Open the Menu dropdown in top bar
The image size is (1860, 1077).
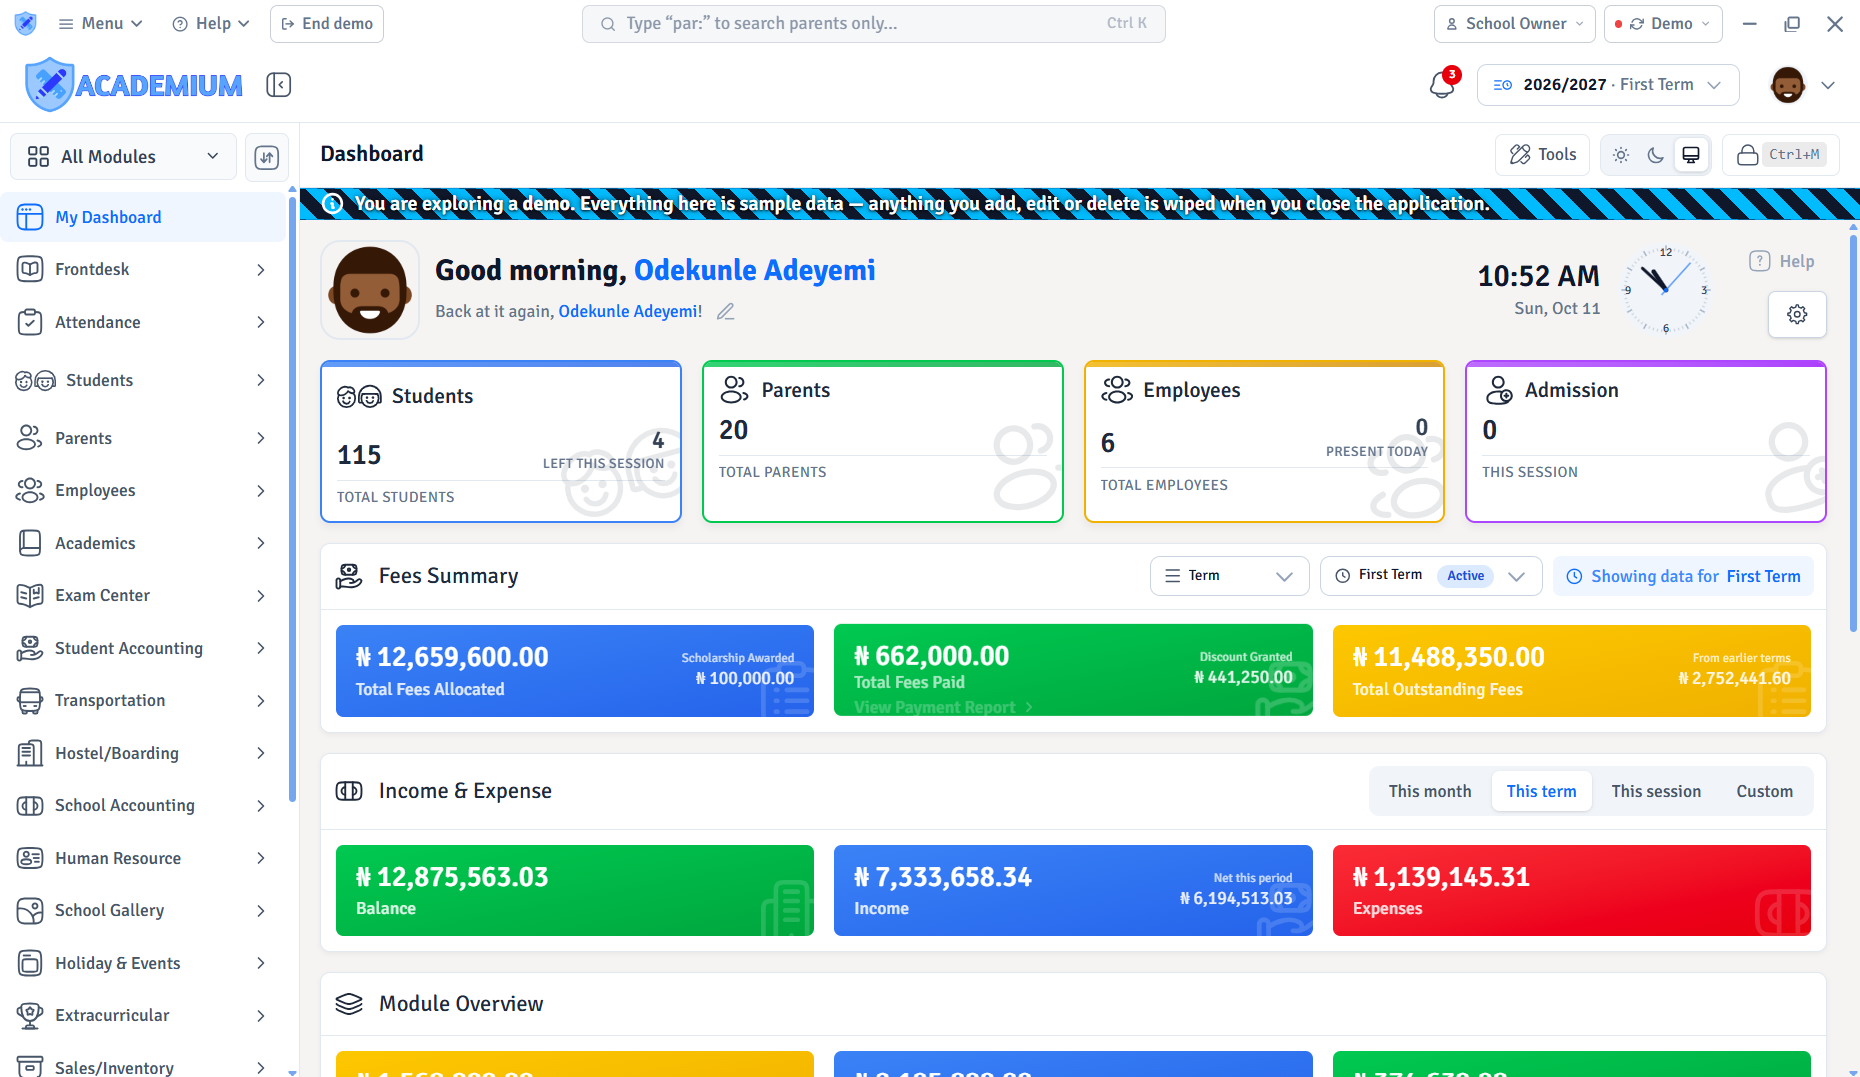click(x=100, y=24)
